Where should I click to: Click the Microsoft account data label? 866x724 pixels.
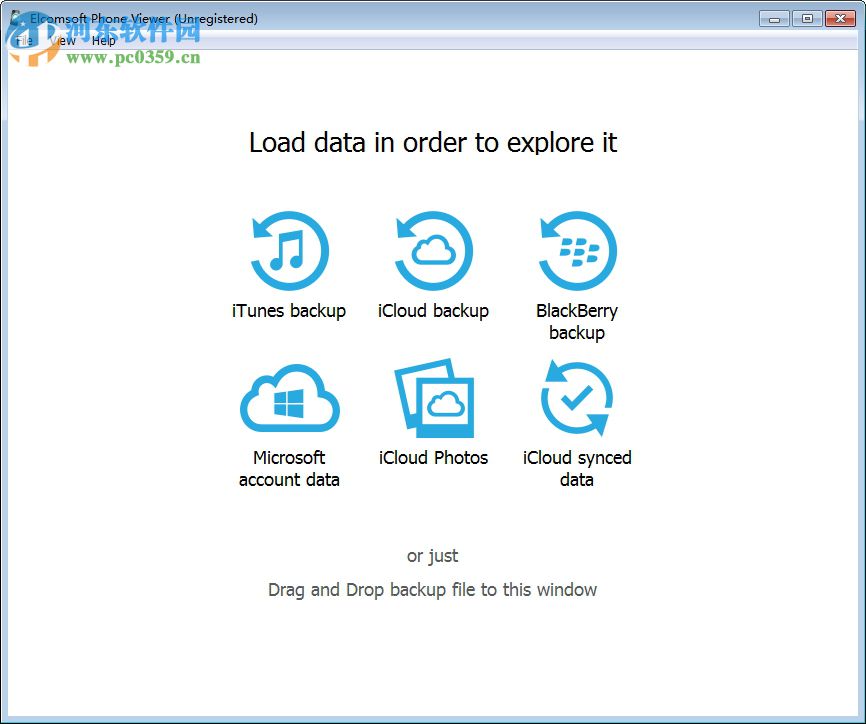click(289, 468)
